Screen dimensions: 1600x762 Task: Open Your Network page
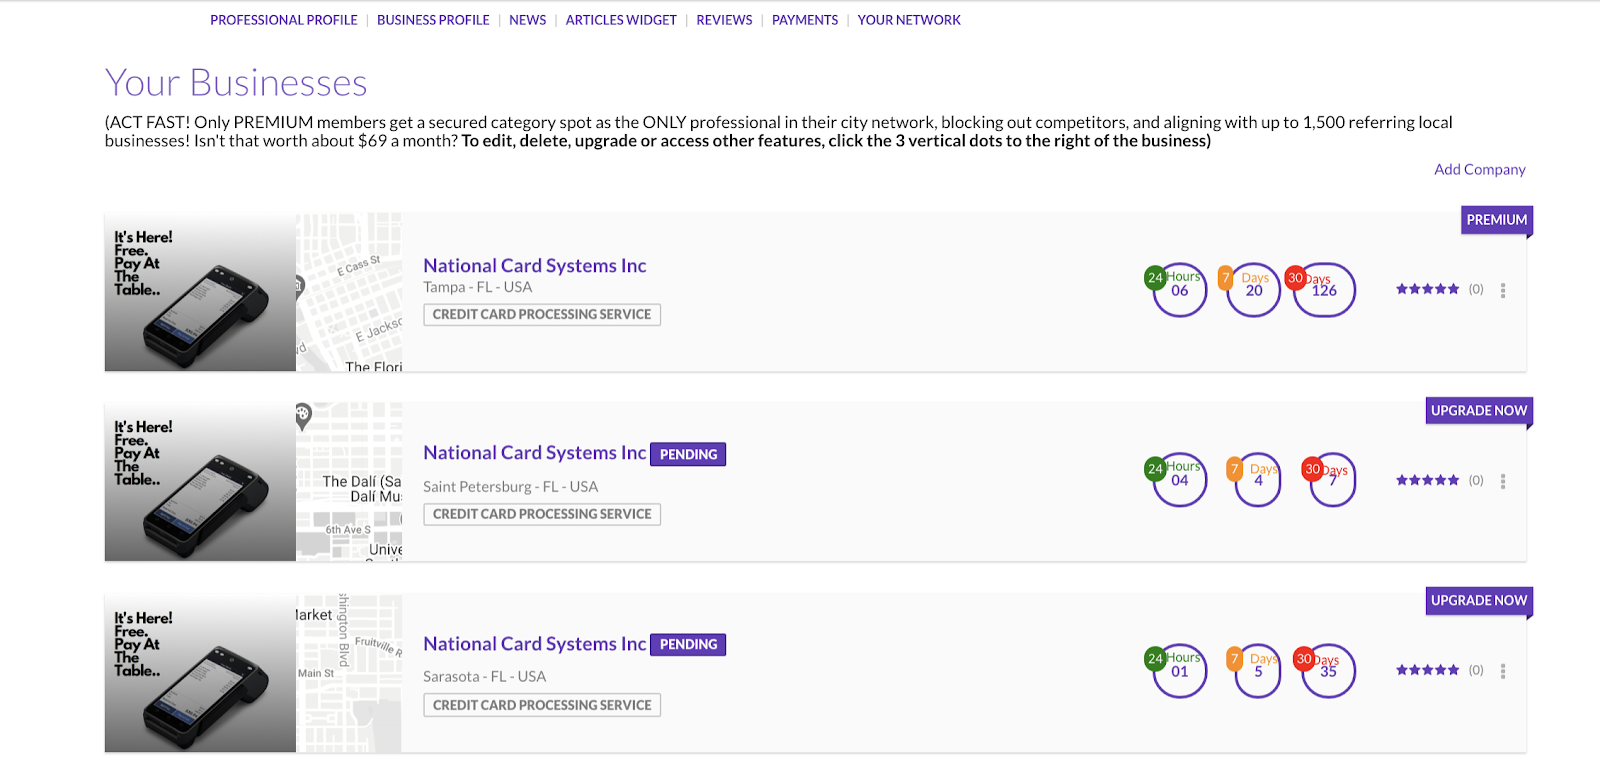click(x=909, y=20)
